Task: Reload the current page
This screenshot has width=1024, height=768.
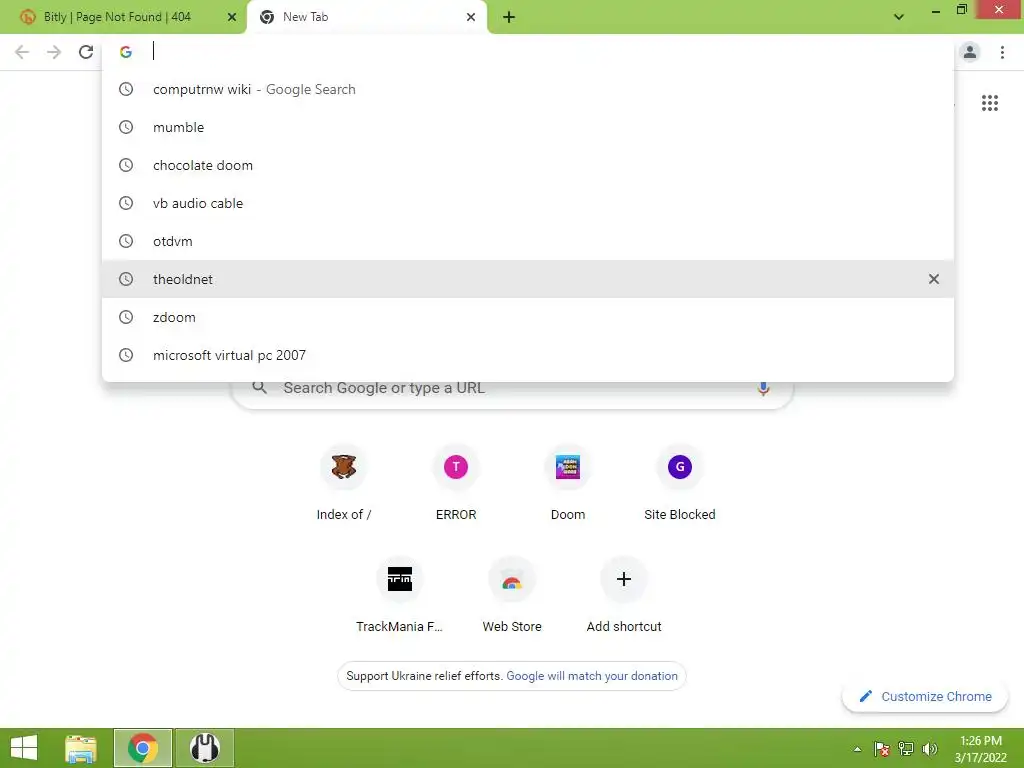Action: (x=86, y=52)
